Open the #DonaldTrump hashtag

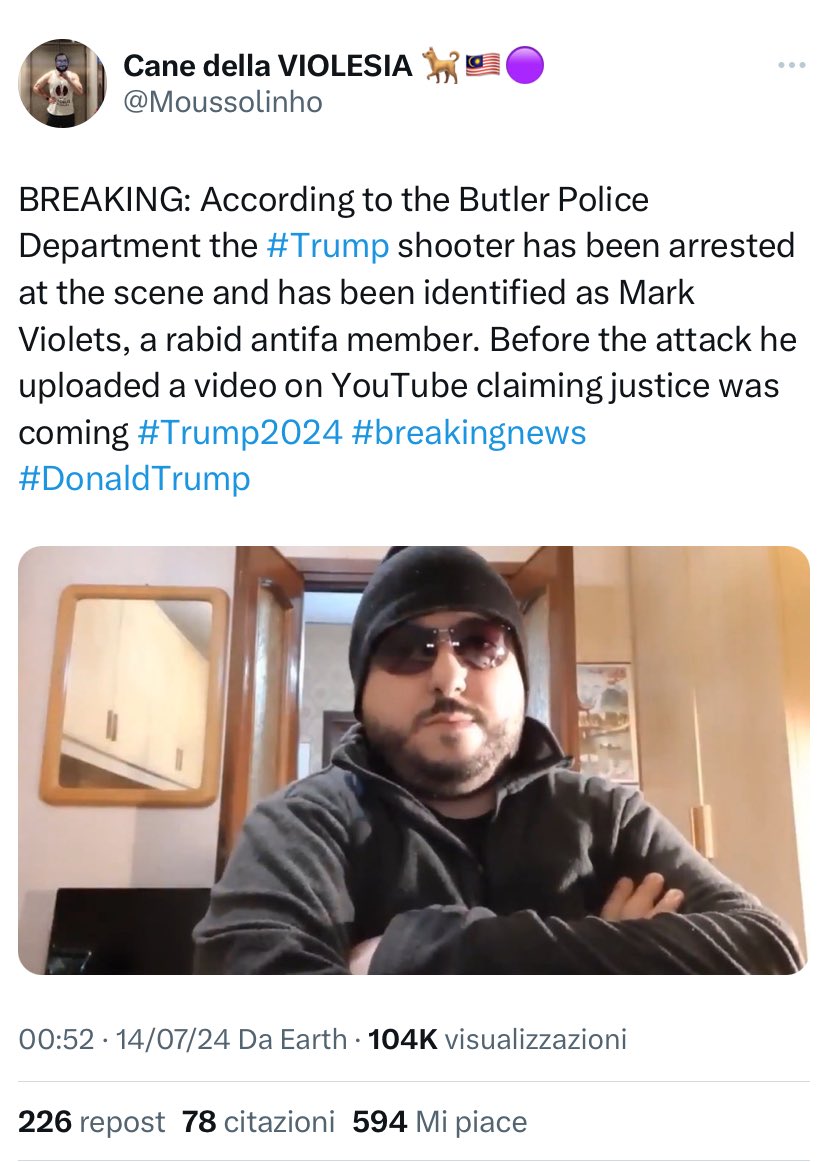pos(134,479)
